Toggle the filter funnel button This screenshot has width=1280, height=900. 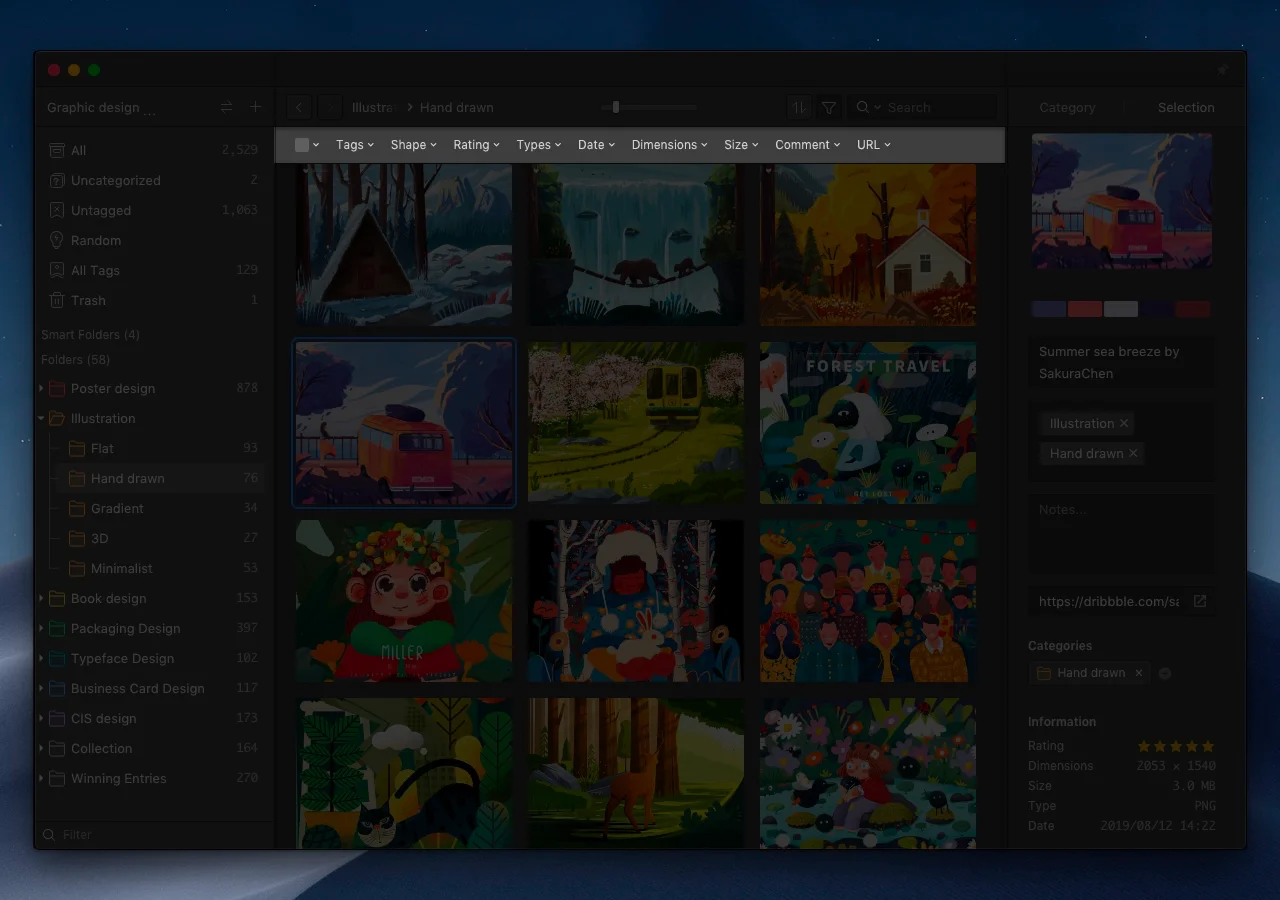pos(829,107)
